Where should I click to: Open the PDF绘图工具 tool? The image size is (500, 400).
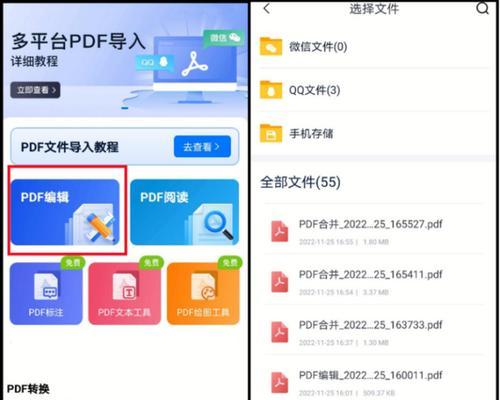203,293
